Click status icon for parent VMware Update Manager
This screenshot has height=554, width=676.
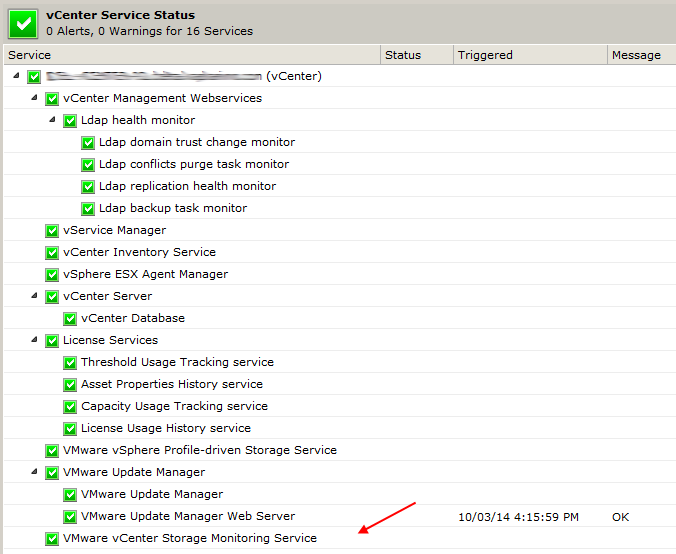[x=52, y=473]
